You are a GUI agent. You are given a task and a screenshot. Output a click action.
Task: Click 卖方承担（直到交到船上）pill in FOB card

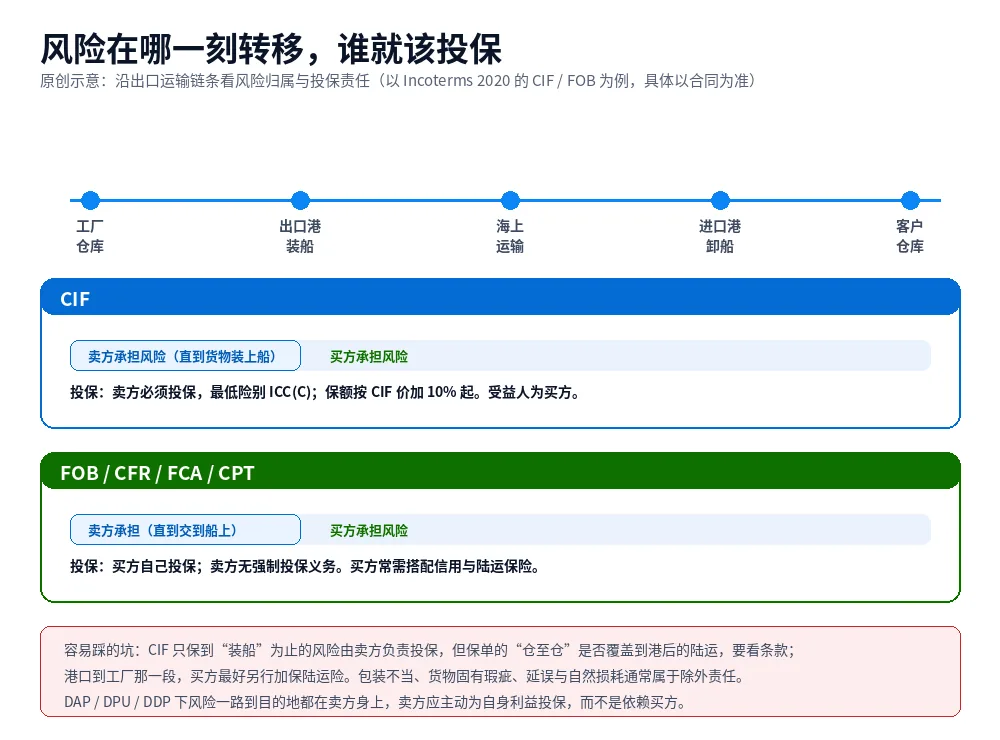click(185, 530)
